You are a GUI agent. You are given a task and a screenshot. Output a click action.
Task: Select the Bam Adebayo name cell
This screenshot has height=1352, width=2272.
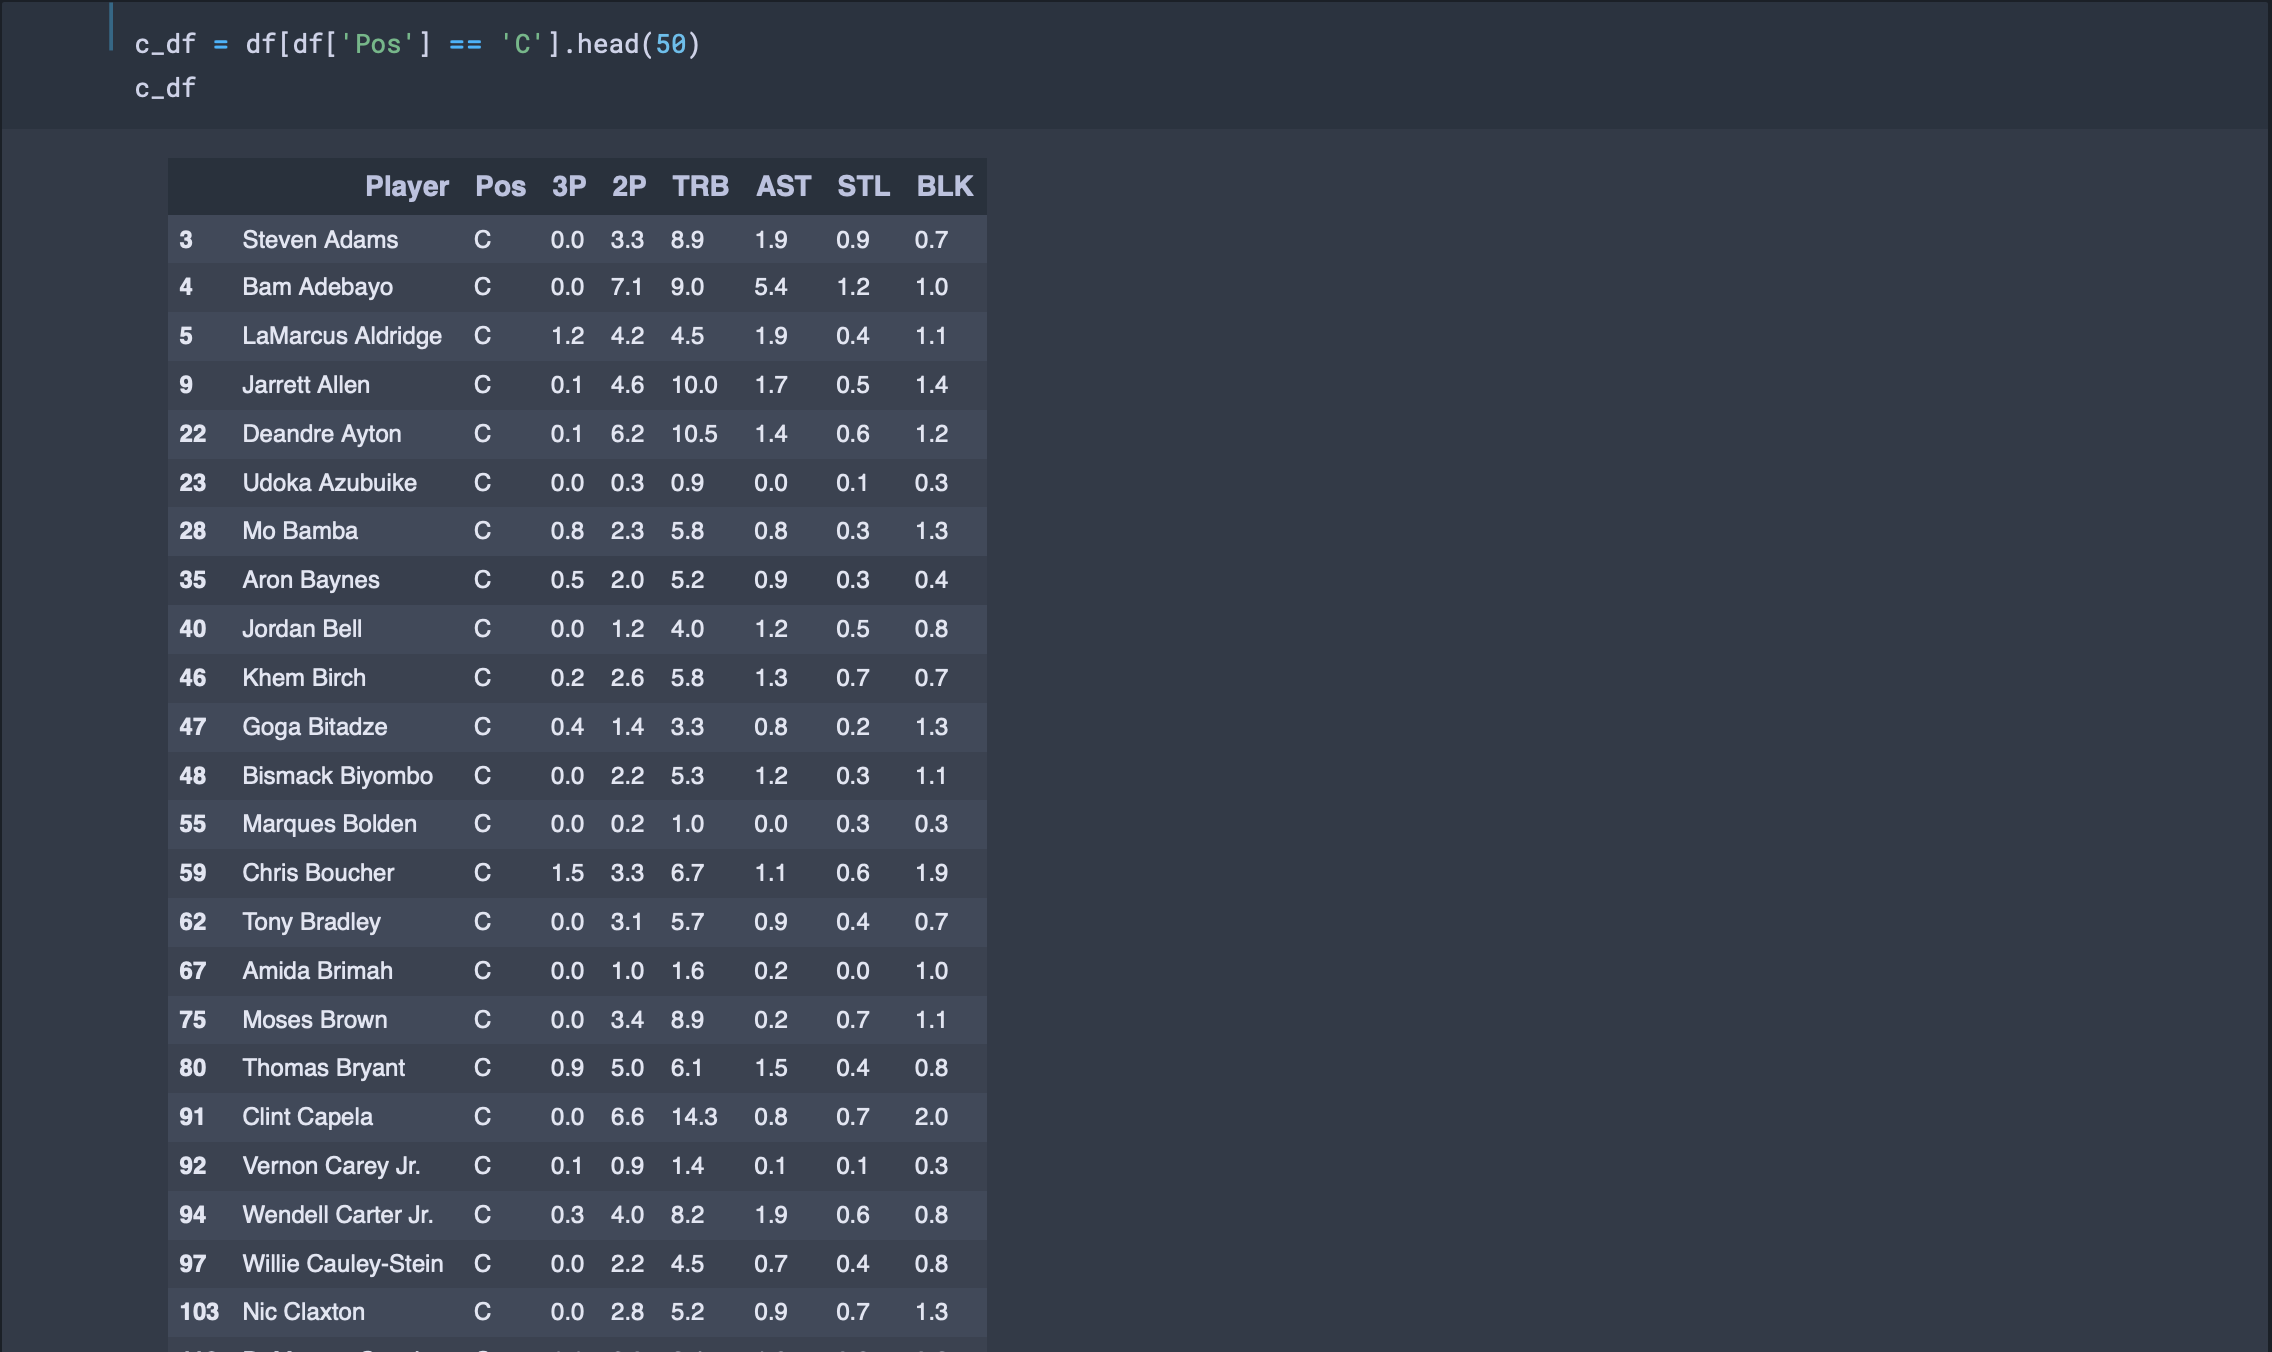click(x=317, y=287)
